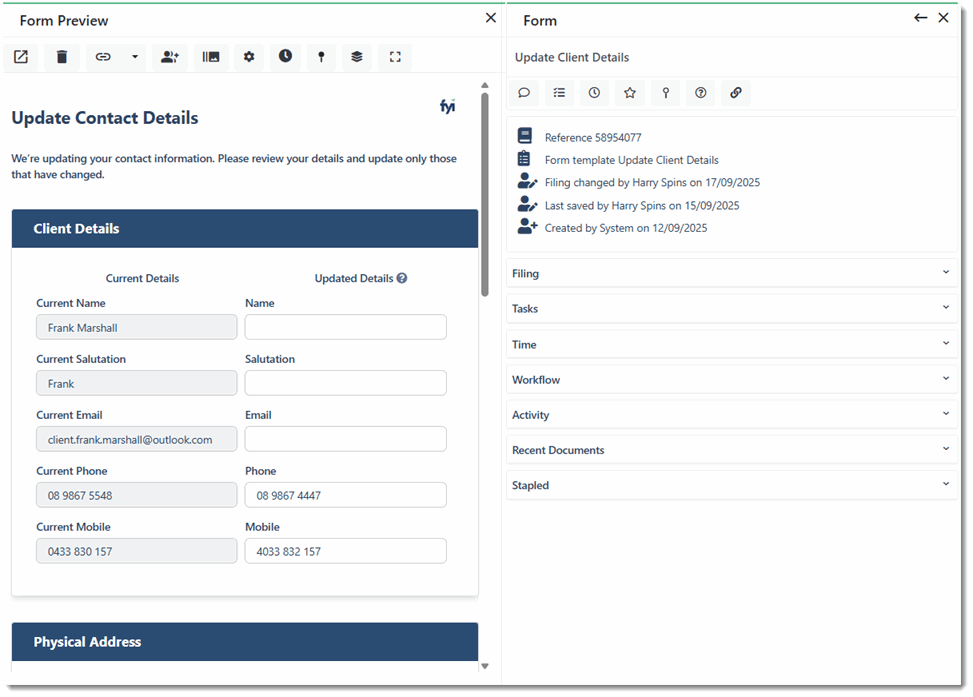Click the outlined clock icon in Form panel

pyautogui.click(x=594, y=92)
